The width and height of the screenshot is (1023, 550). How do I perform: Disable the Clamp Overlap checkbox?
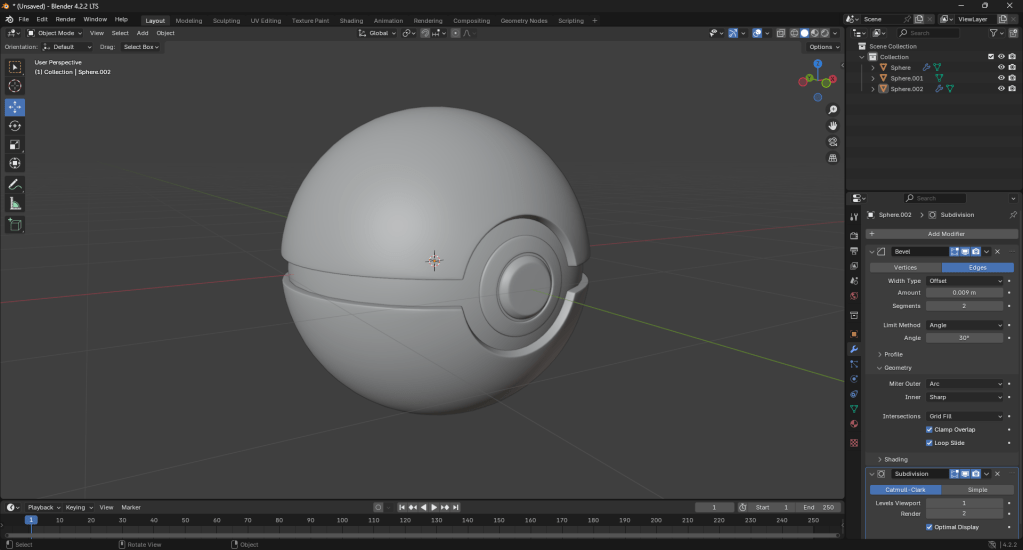[930, 430]
